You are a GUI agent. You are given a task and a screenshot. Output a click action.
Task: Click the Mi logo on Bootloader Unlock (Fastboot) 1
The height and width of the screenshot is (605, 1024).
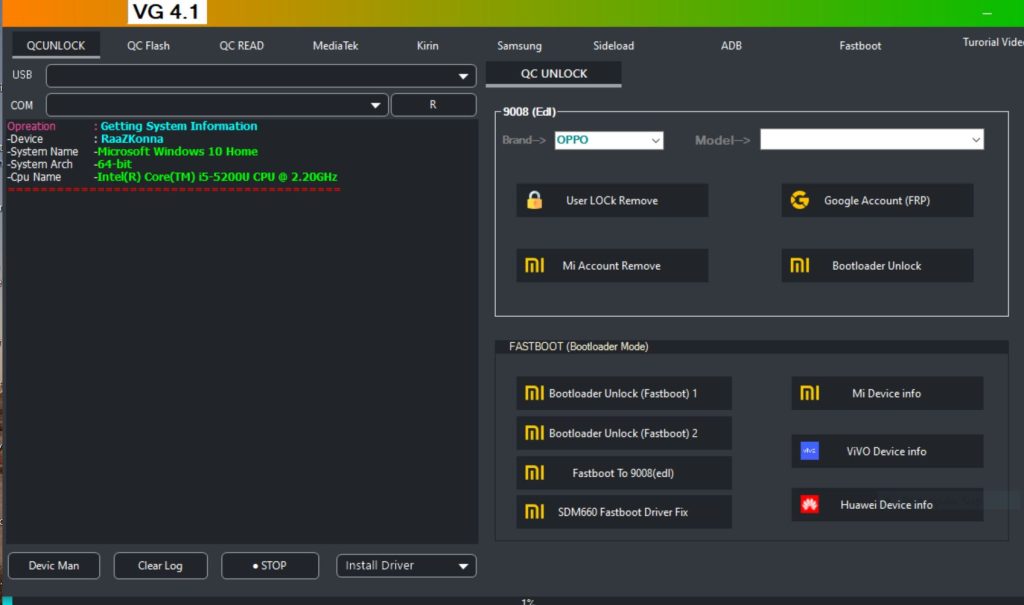click(534, 393)
